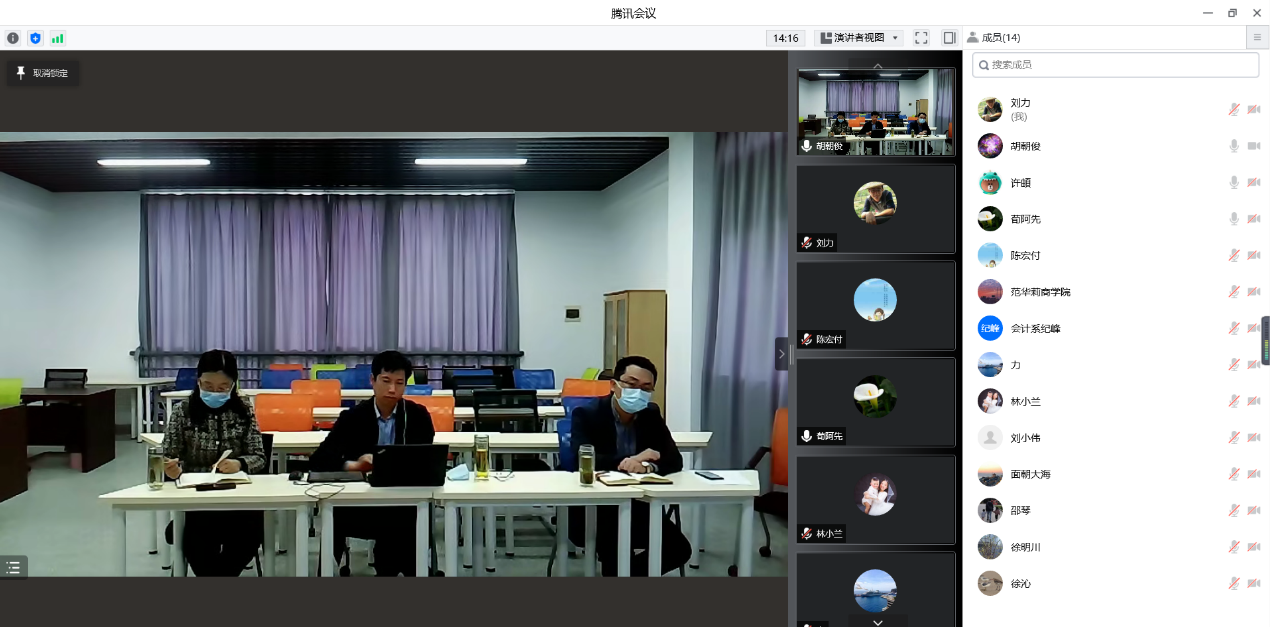The image size is (1270, 627).
Task: Click the 成员(14) panel header
Action: (x=994, y=38)
